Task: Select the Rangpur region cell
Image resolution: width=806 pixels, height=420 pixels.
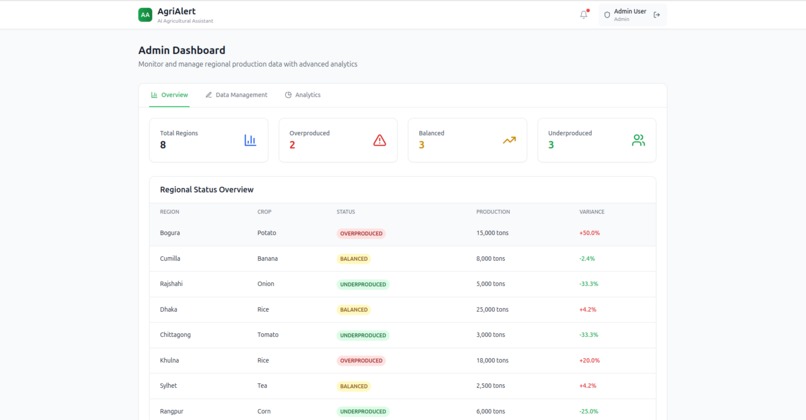Action: [x=171, y=411]
